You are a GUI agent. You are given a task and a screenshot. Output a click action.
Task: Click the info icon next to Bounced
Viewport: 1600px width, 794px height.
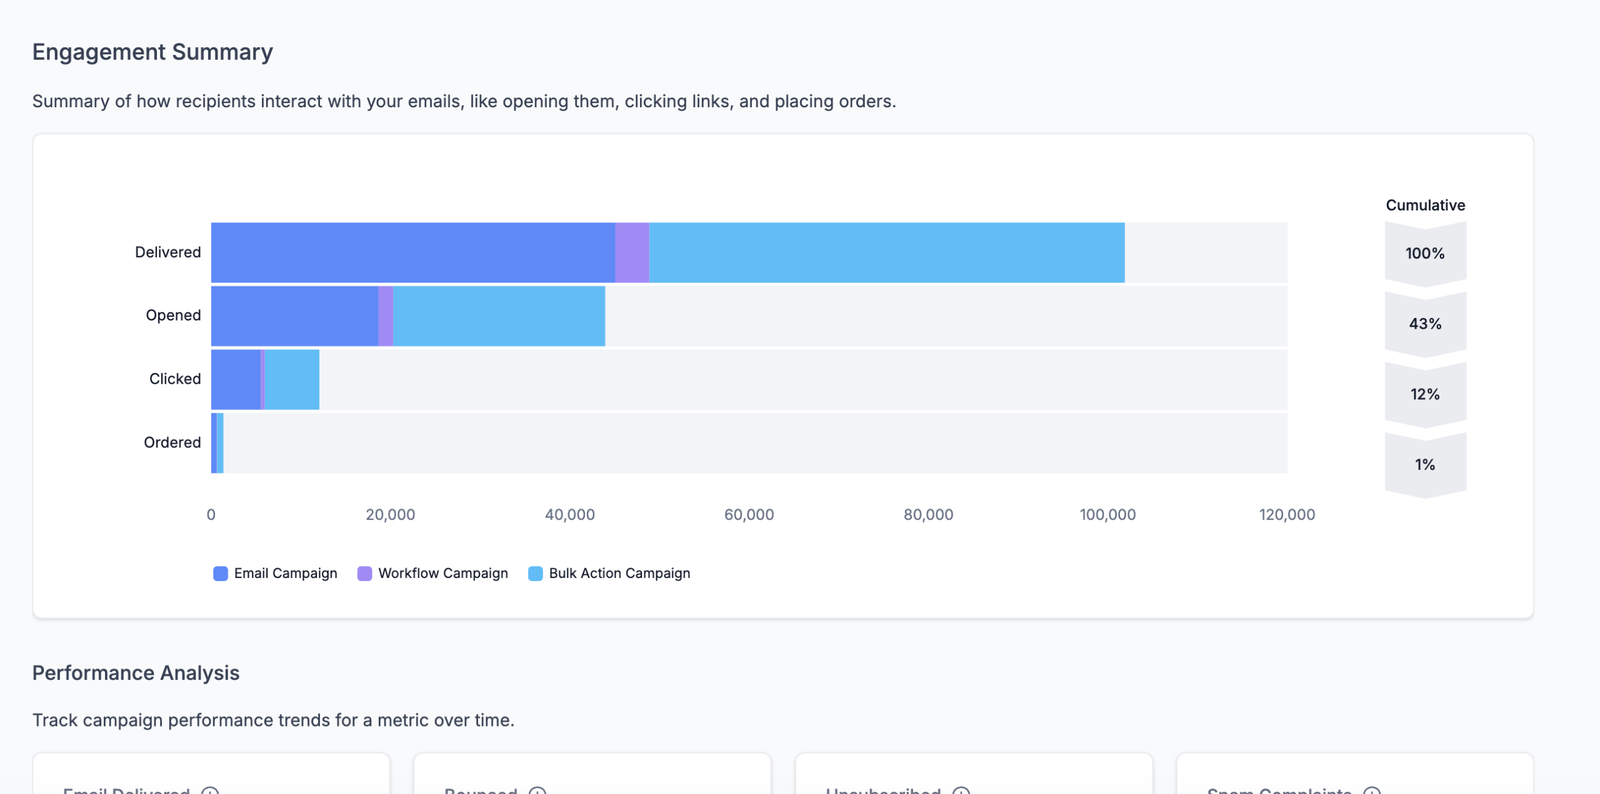[x=537, y=791]
